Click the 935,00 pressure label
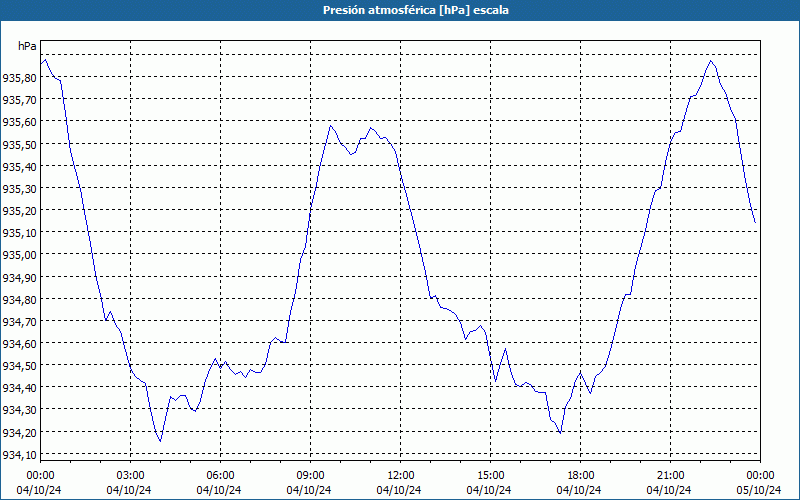Screen dimensions: 800x500 point(20,255)
